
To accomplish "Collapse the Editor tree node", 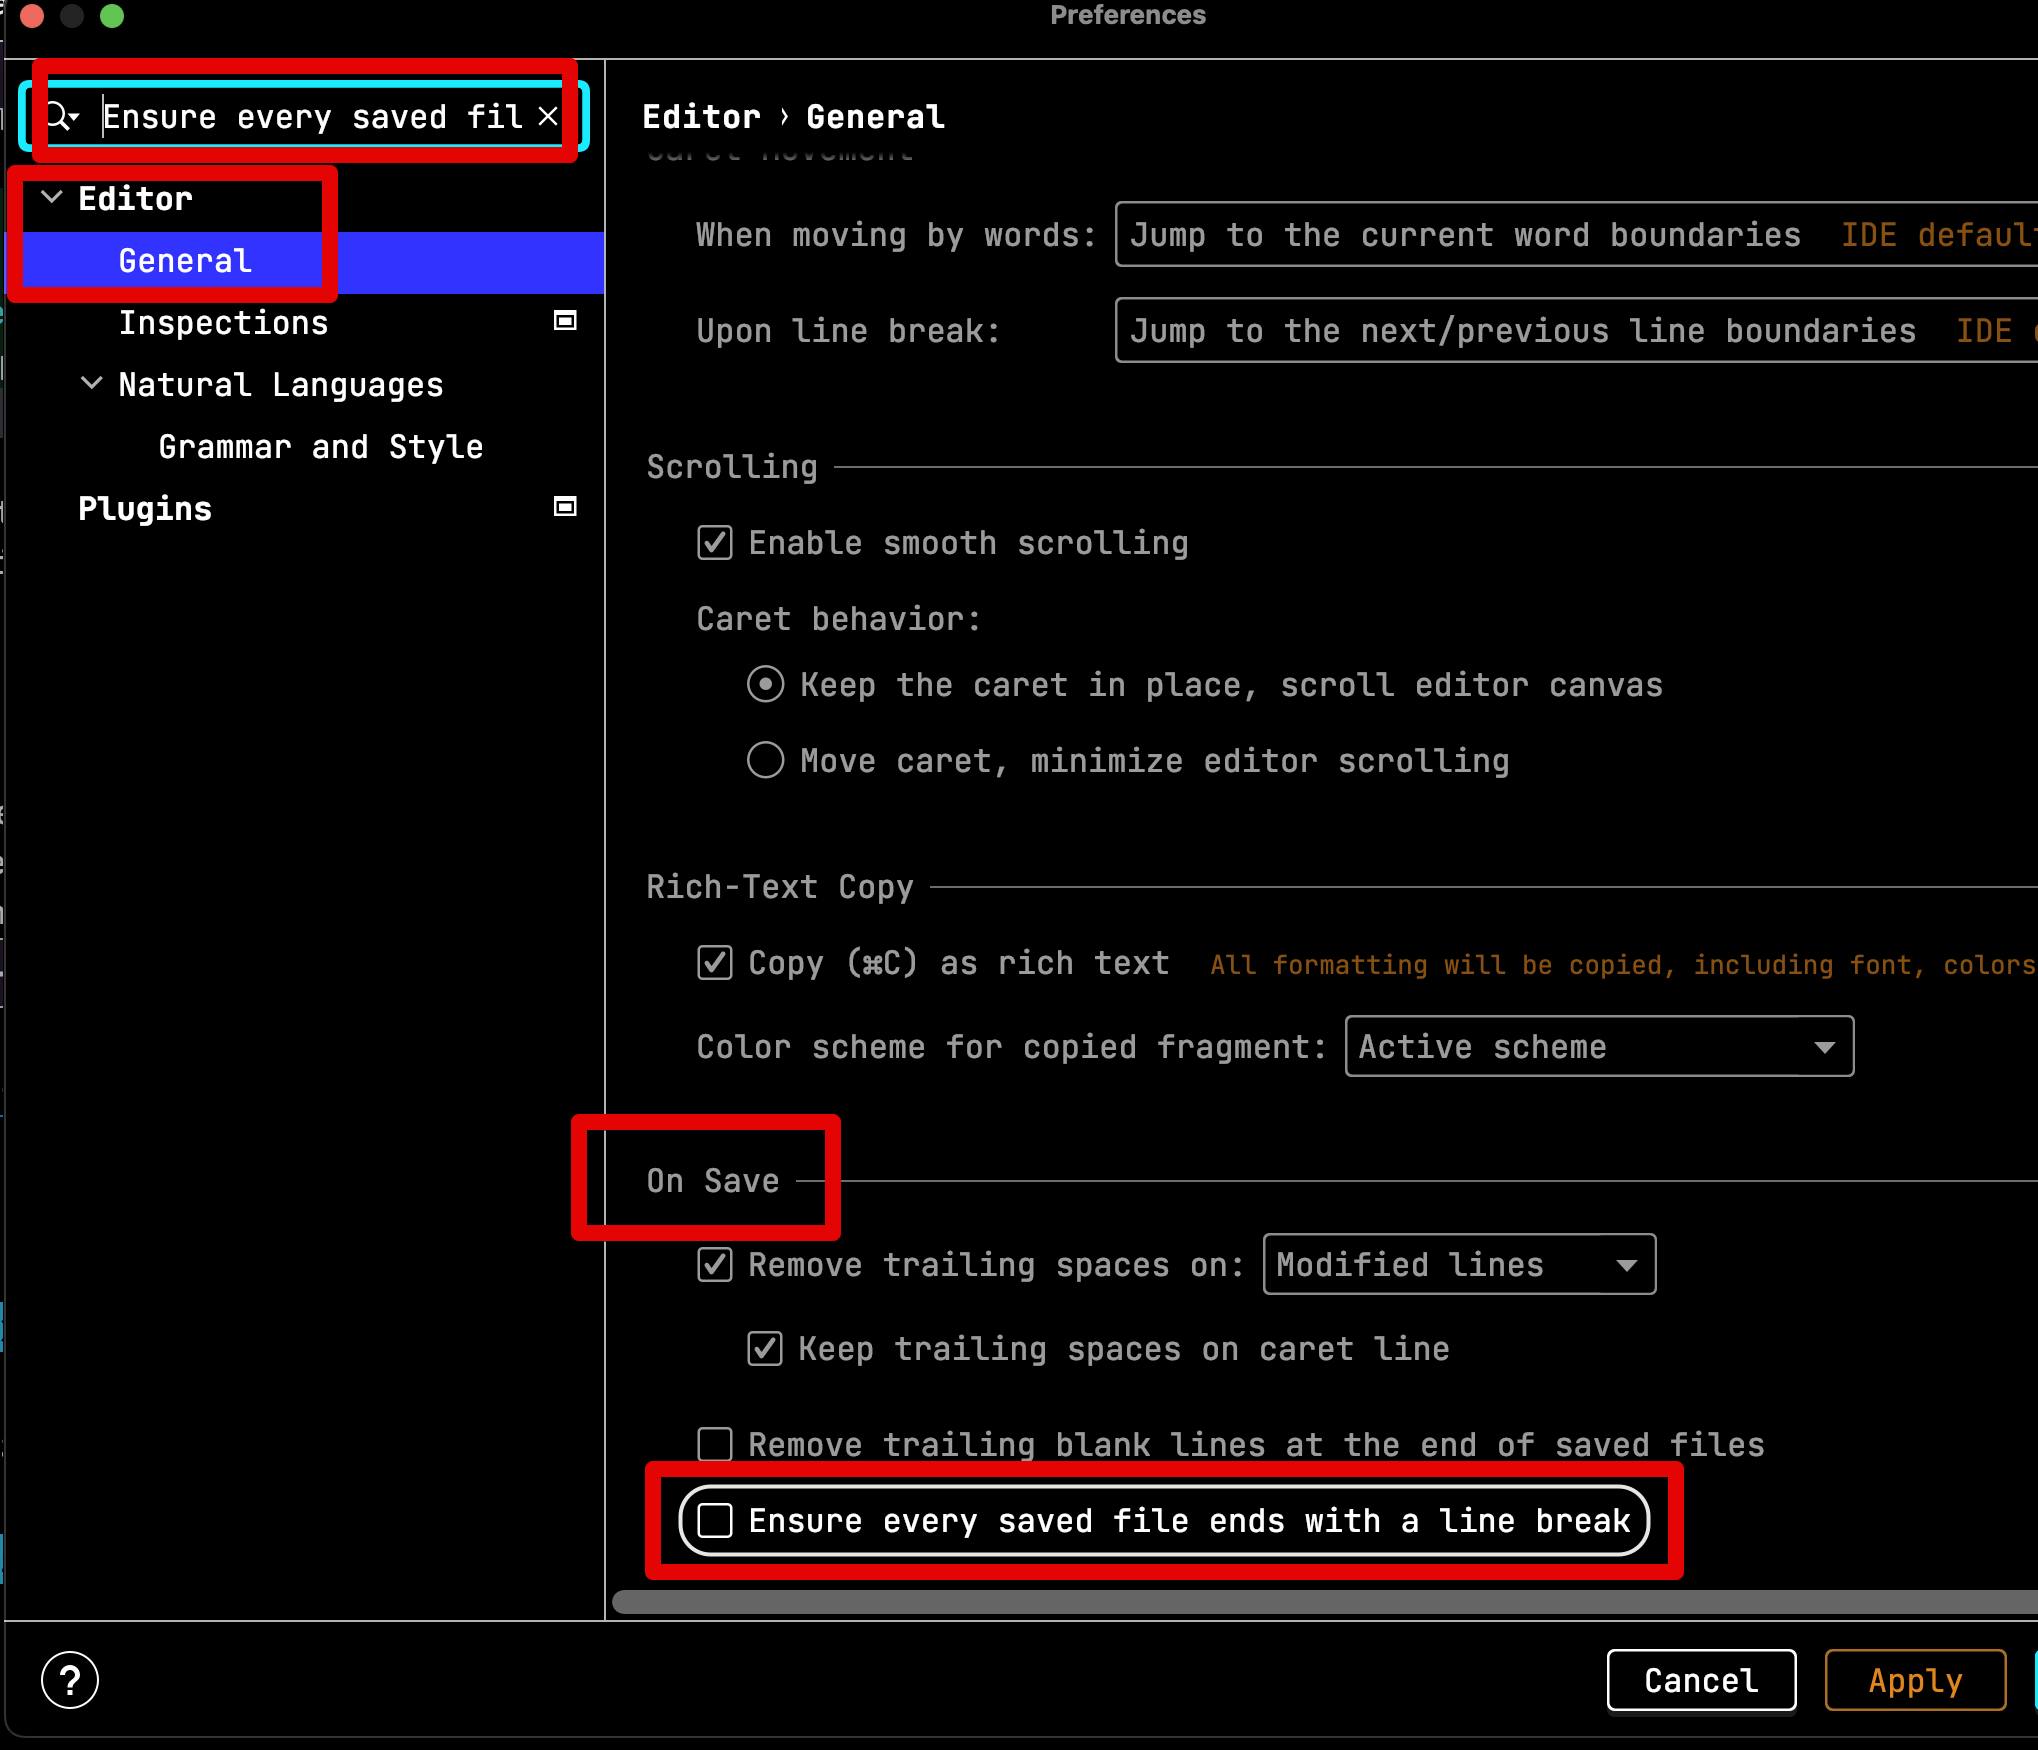I will click(52, 197).
